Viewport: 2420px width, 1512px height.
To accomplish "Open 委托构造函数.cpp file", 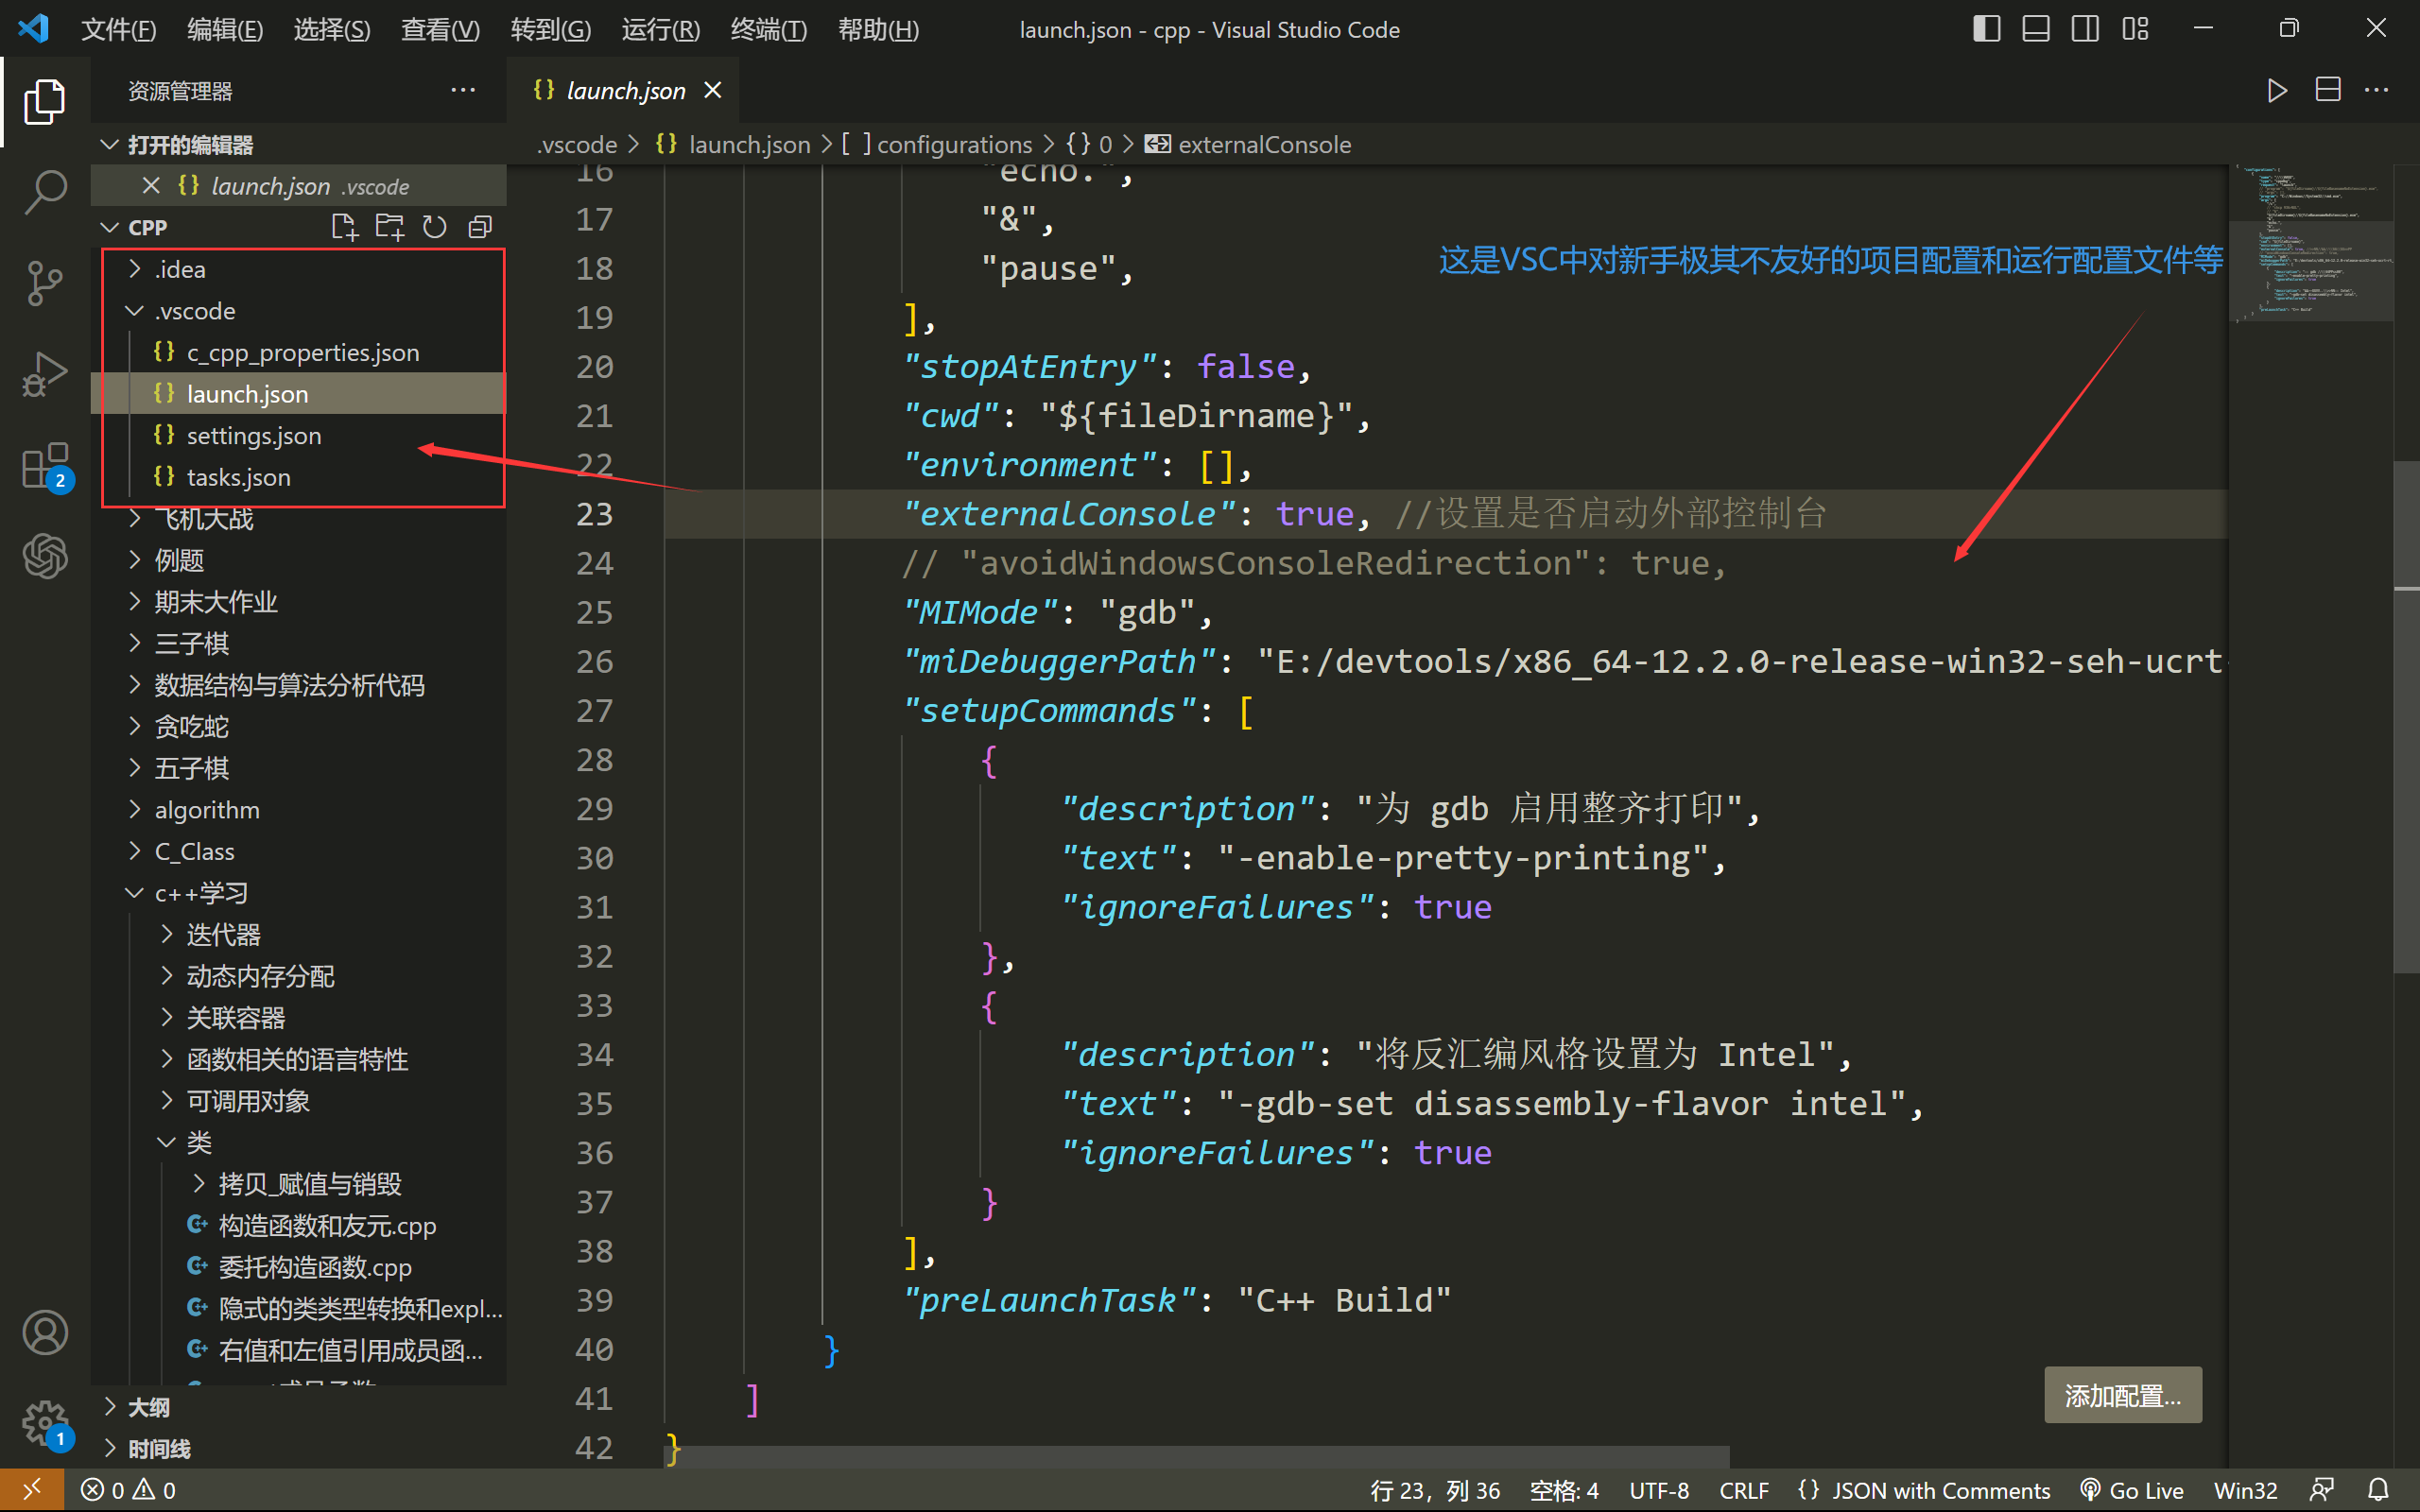I will pyautogui.click(x=299, y=1268).
